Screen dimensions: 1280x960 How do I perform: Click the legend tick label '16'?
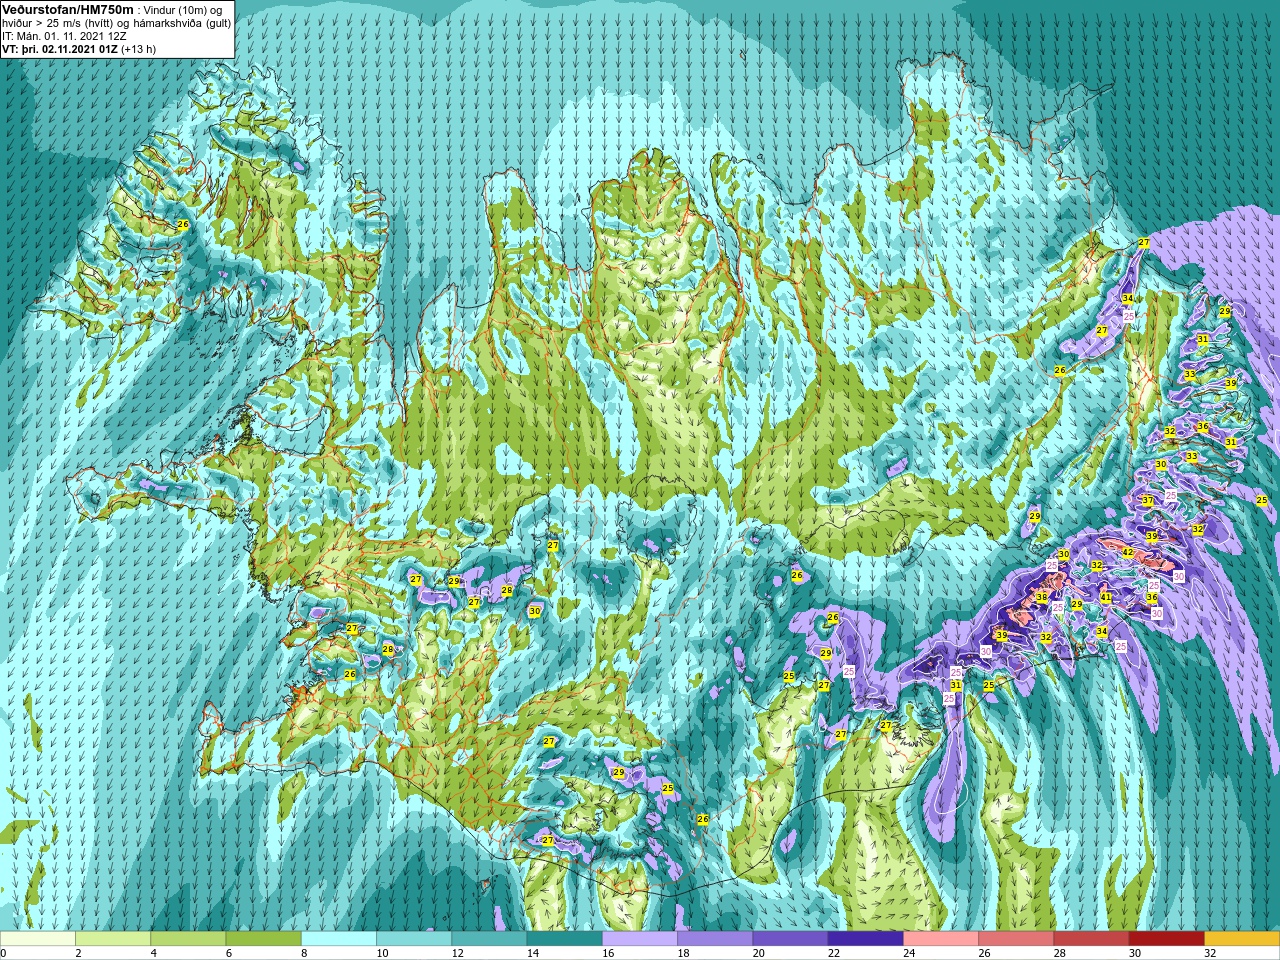pyautogui.click(x=608, y=953)
